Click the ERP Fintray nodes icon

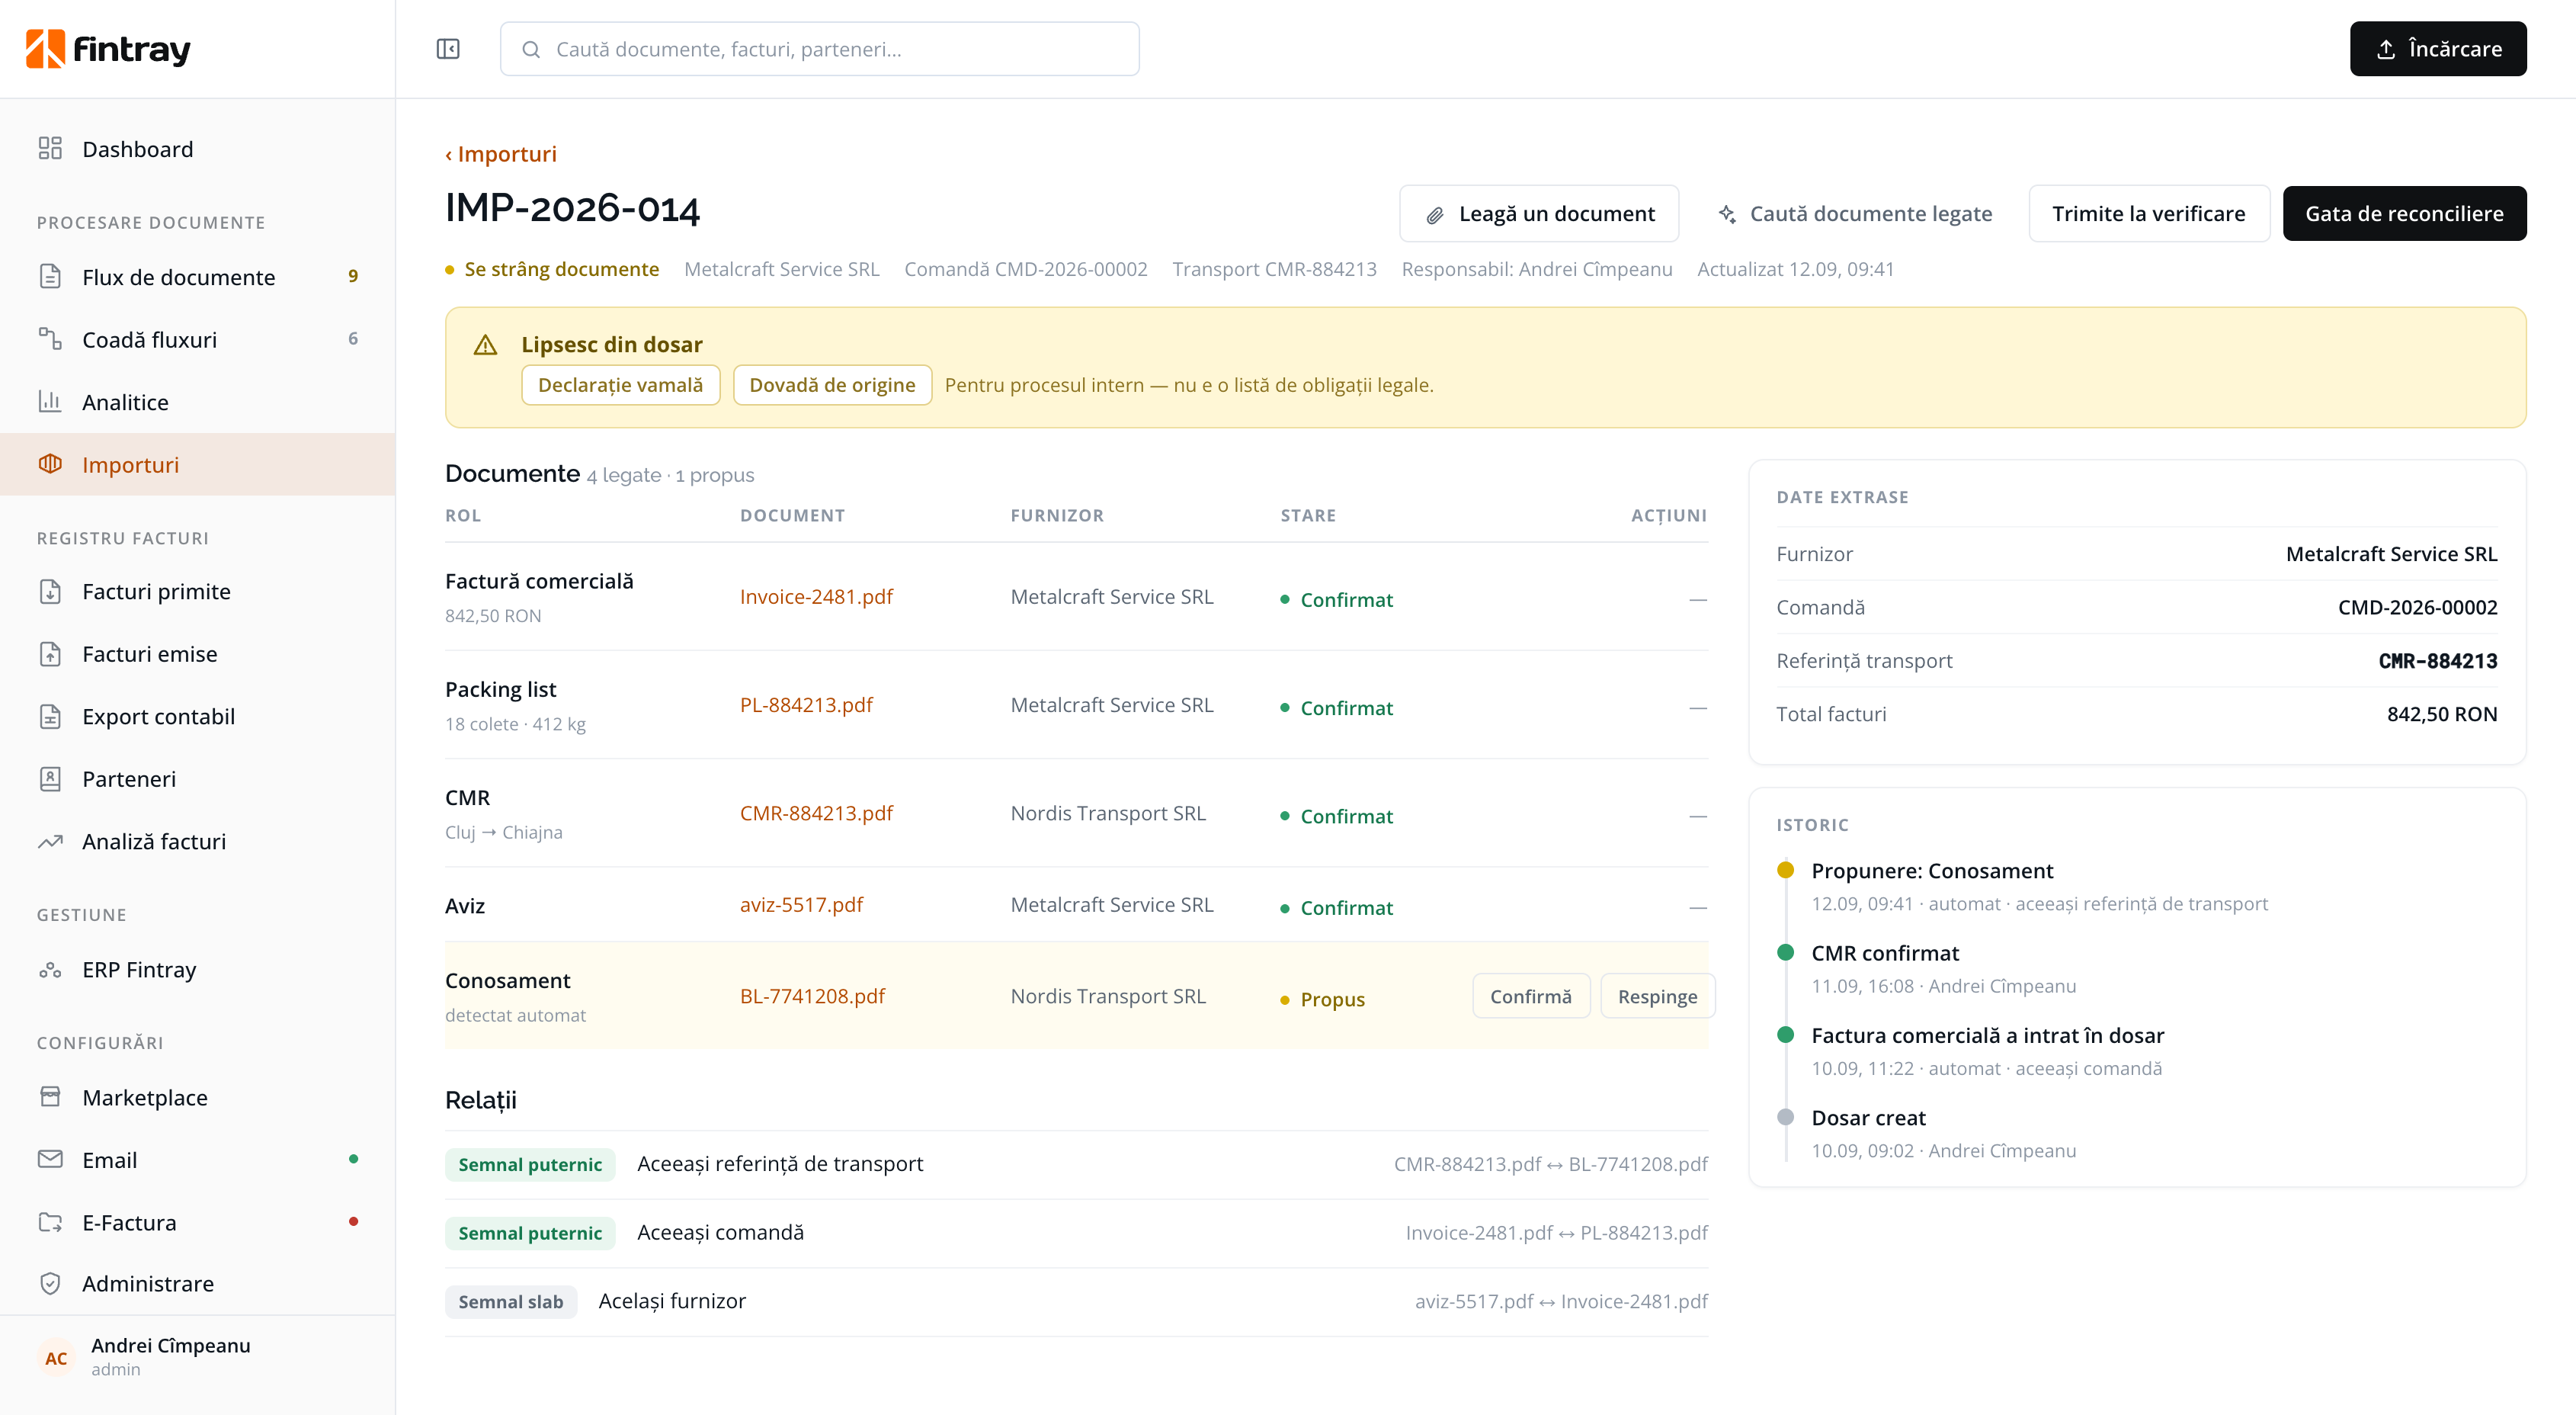[x=50, y=969]
